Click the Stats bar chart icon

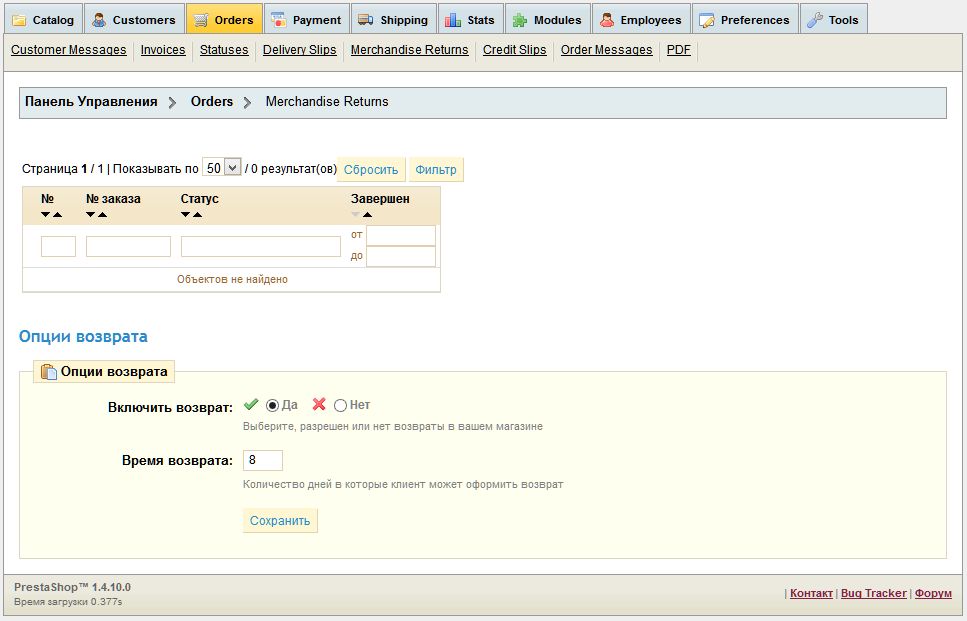(x=453, y=20)
